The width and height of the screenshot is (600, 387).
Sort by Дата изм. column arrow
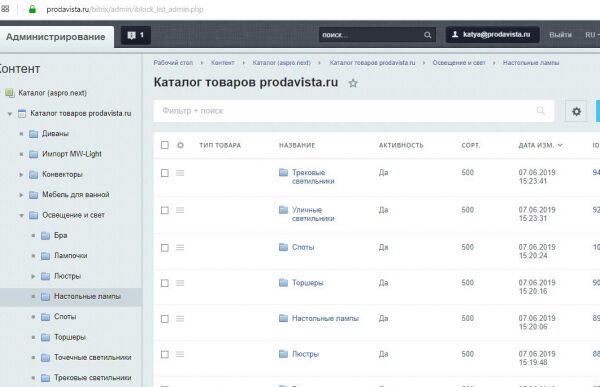[x=560, y=145]
